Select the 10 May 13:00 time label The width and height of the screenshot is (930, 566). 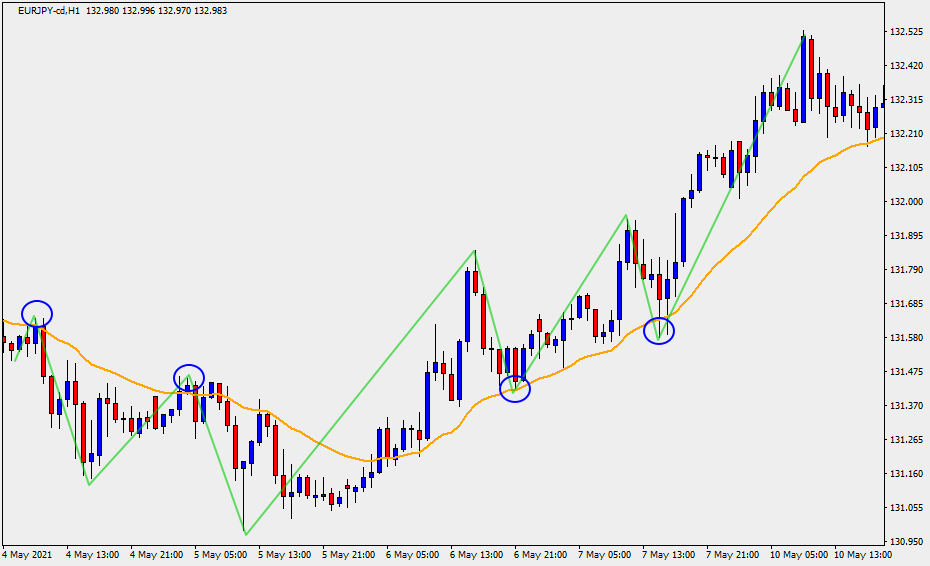(x=864, y=554)
